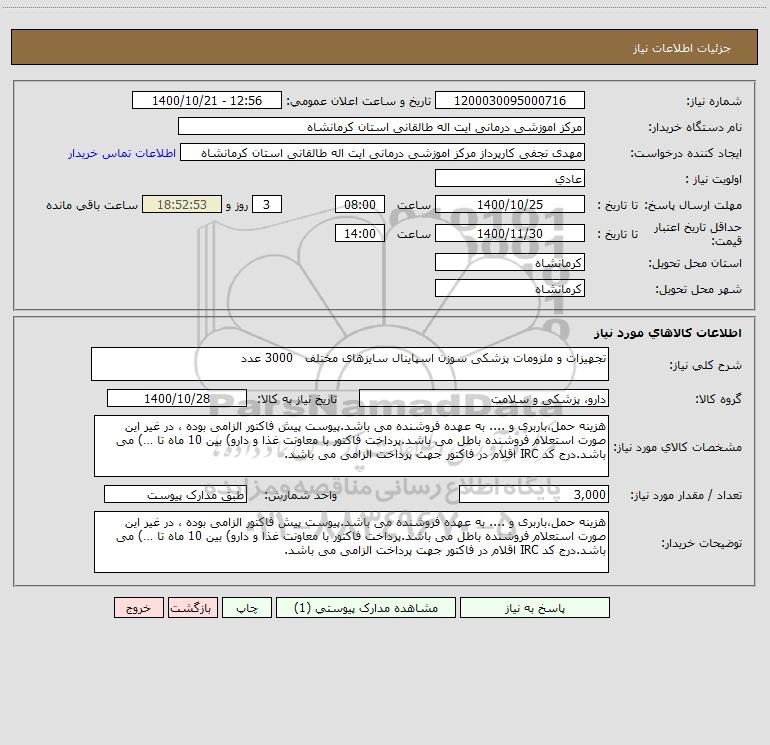Open مشاهده مدارک پیوستی (1) button
This screenshot has height=745, width=770.
coord(366,608)
